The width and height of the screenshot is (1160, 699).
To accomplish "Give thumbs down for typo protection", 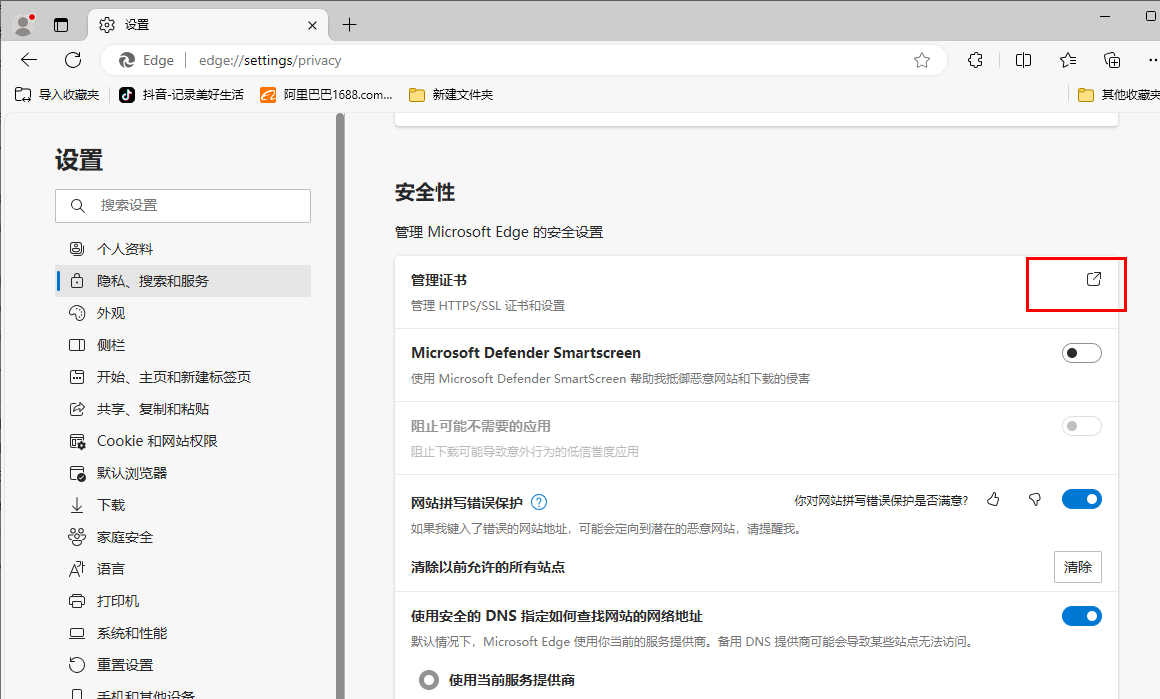I will [x=1035, y=500].
